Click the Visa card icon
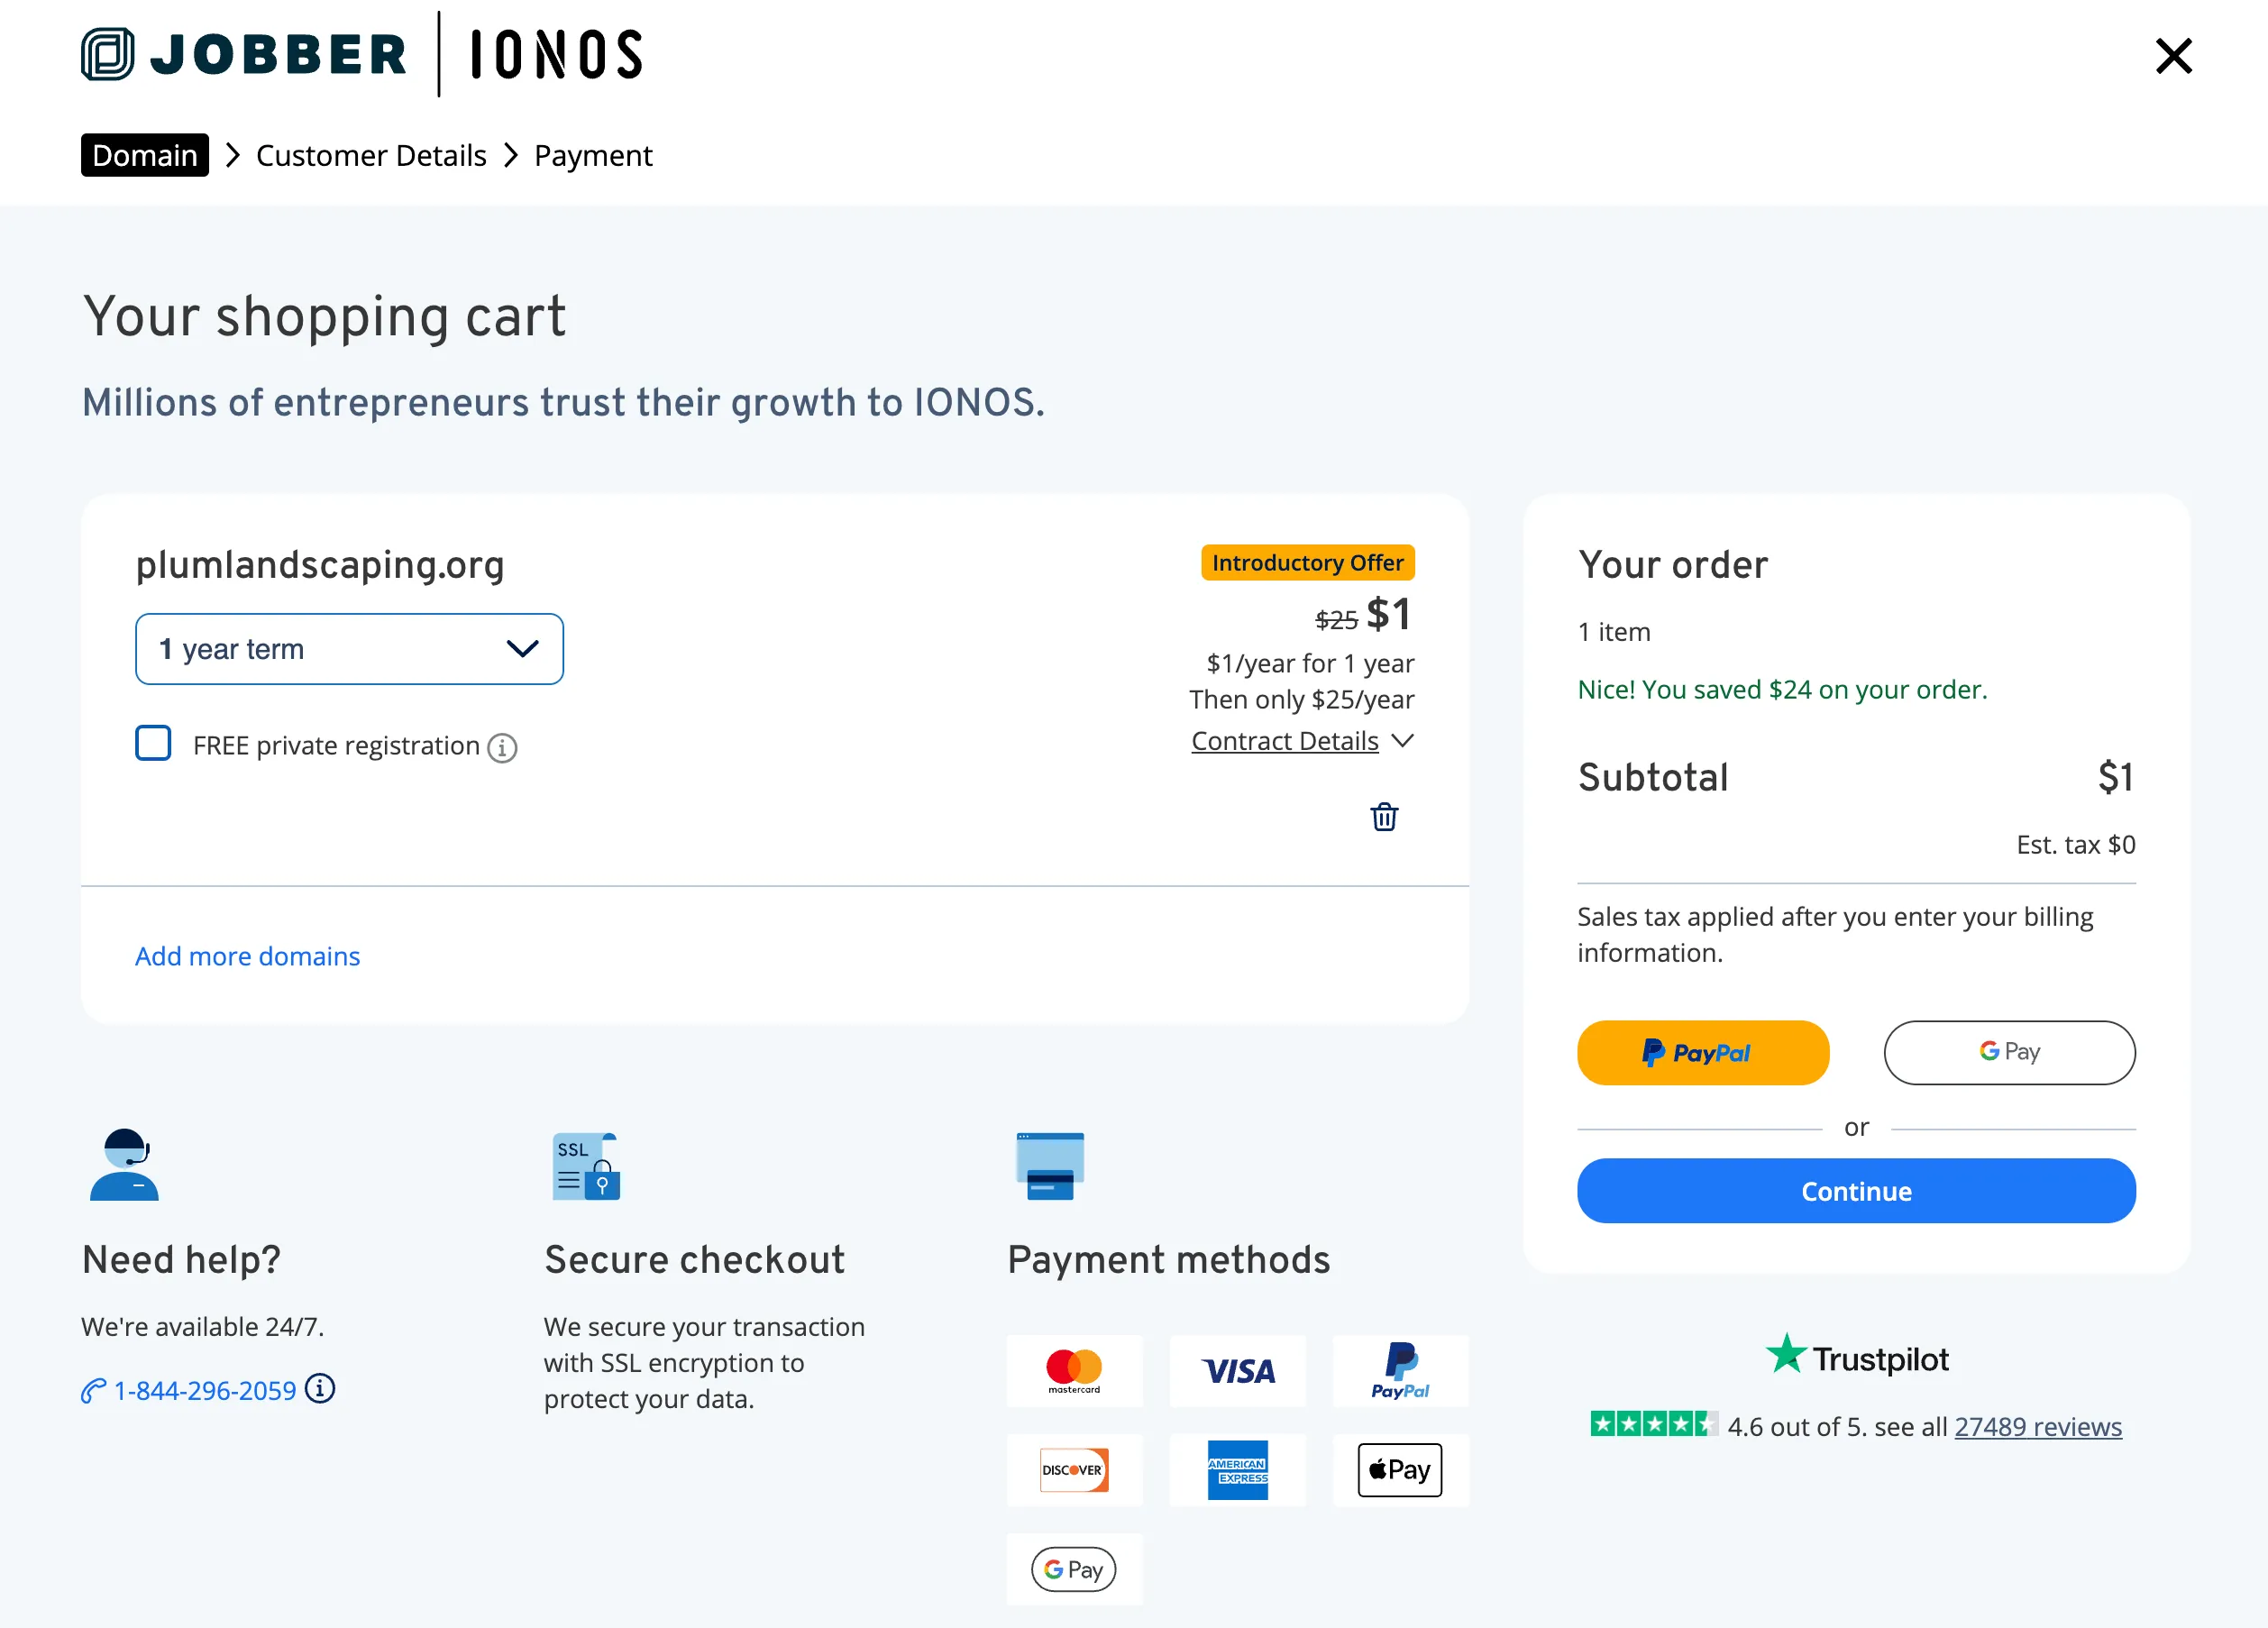Image resolution: width=2268 pixels, height=1628 pixels. pos(1238,1370)
